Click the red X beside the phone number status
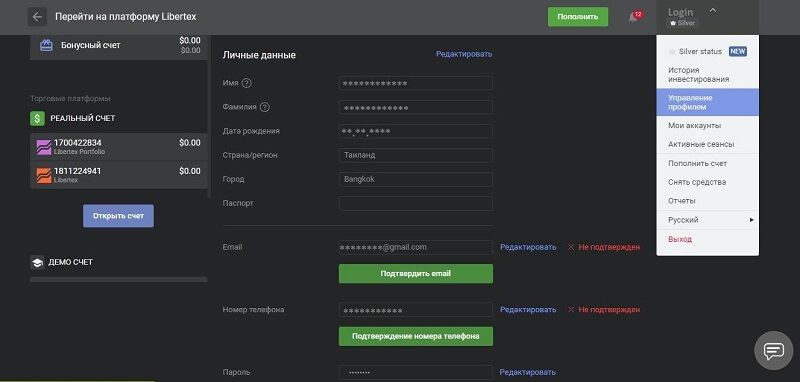 pos(571,310)
